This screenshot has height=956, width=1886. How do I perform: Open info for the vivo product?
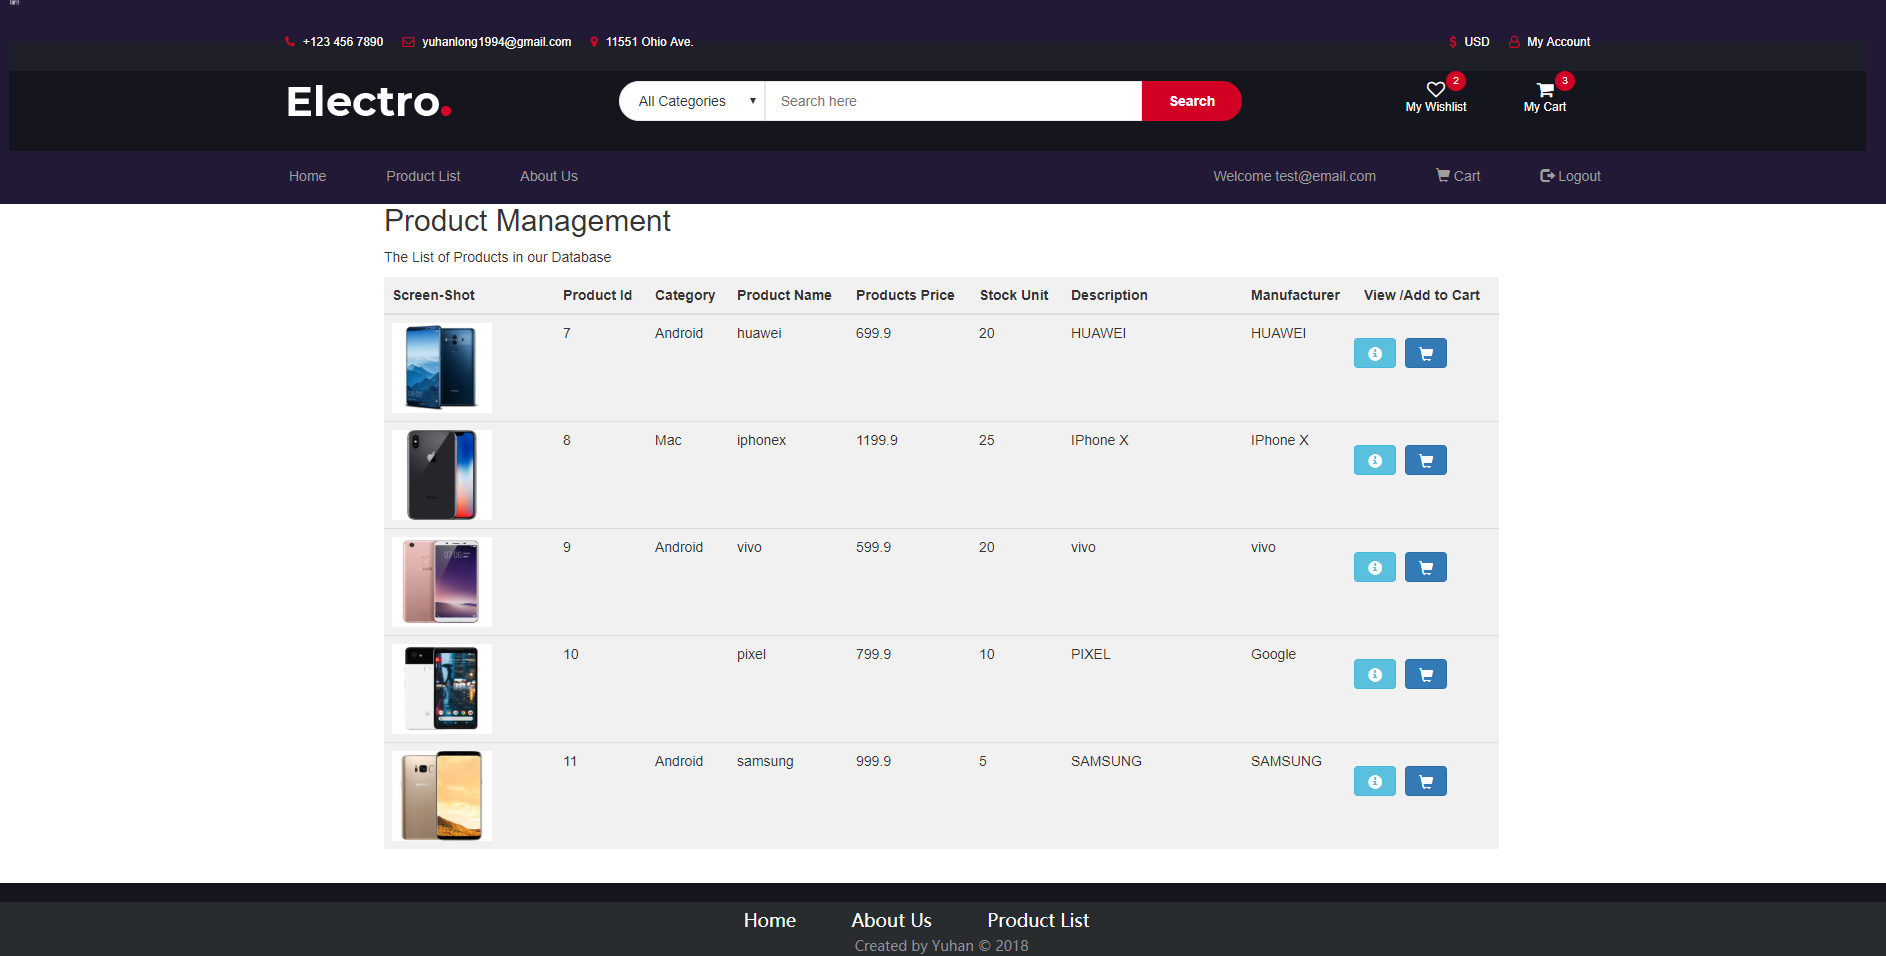pyautogui.click(x=1374, y=567)
